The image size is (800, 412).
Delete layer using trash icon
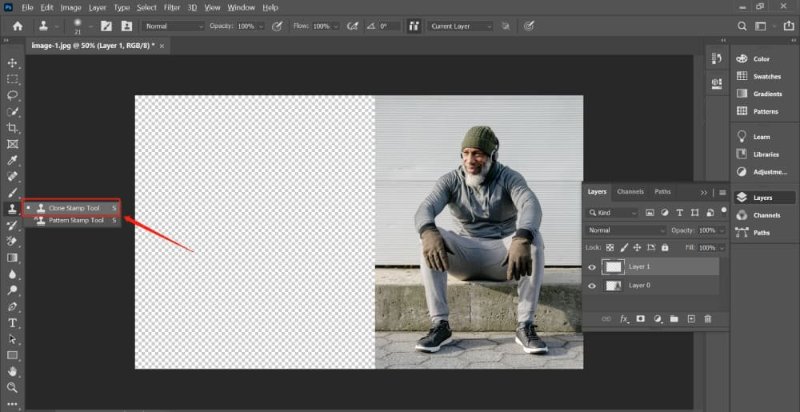point(708,318)
